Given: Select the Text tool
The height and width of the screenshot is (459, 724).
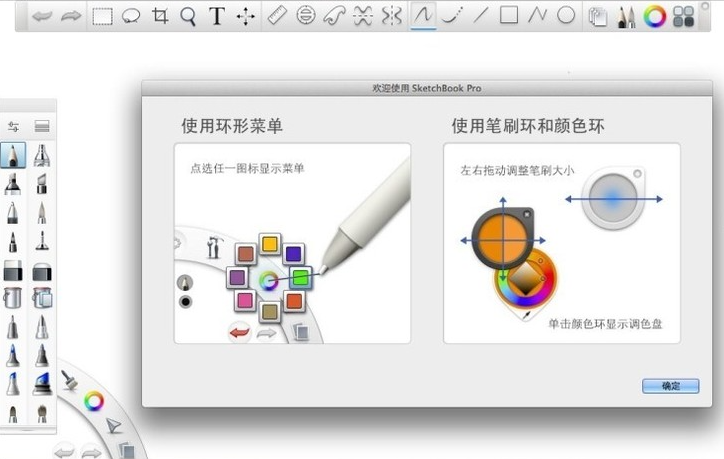Looking at the screenshot, I should pyautogui.click(x=217, y=16).
